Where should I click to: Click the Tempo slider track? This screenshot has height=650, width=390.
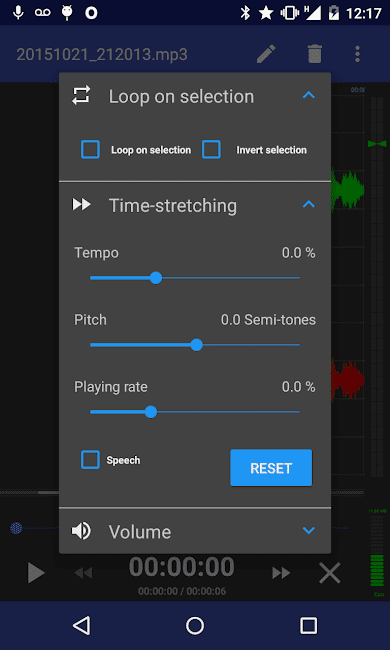pyautogui.click(x=195, y=278)
